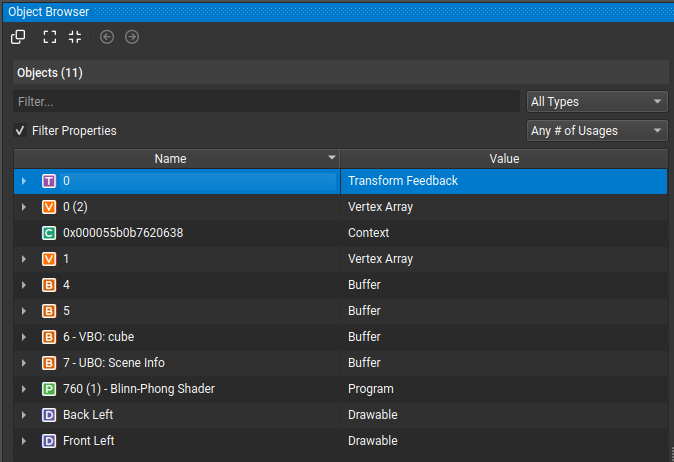Select the Buffer 5 row
This screenshot has height=462, width=674.
click(200, 311)
